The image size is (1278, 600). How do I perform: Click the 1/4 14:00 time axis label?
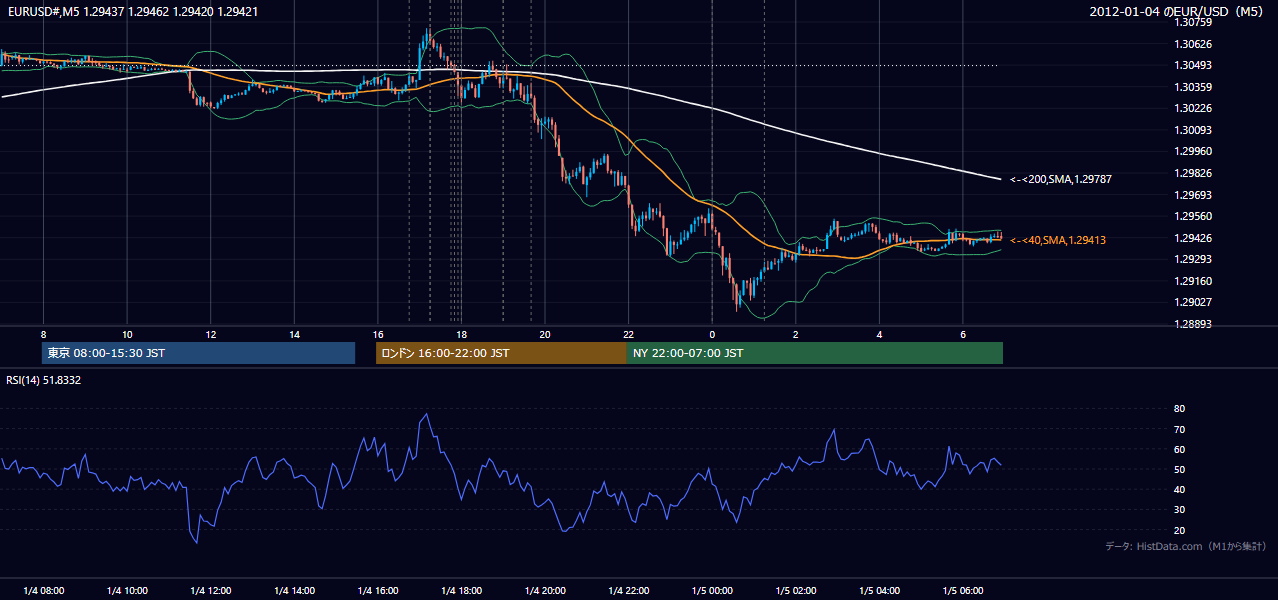(x=294, y=591)
